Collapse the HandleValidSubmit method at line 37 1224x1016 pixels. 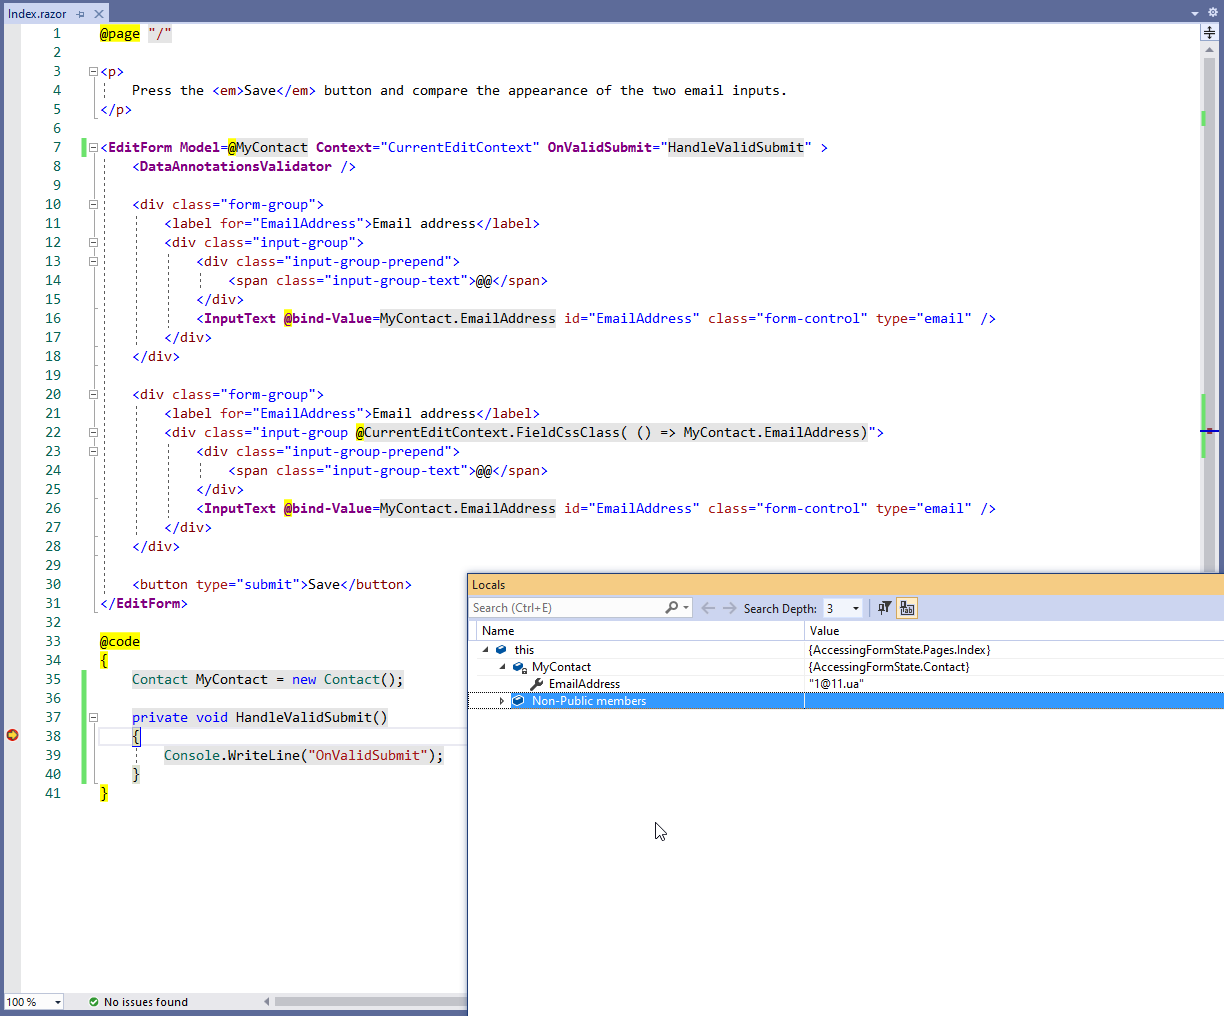93,718
